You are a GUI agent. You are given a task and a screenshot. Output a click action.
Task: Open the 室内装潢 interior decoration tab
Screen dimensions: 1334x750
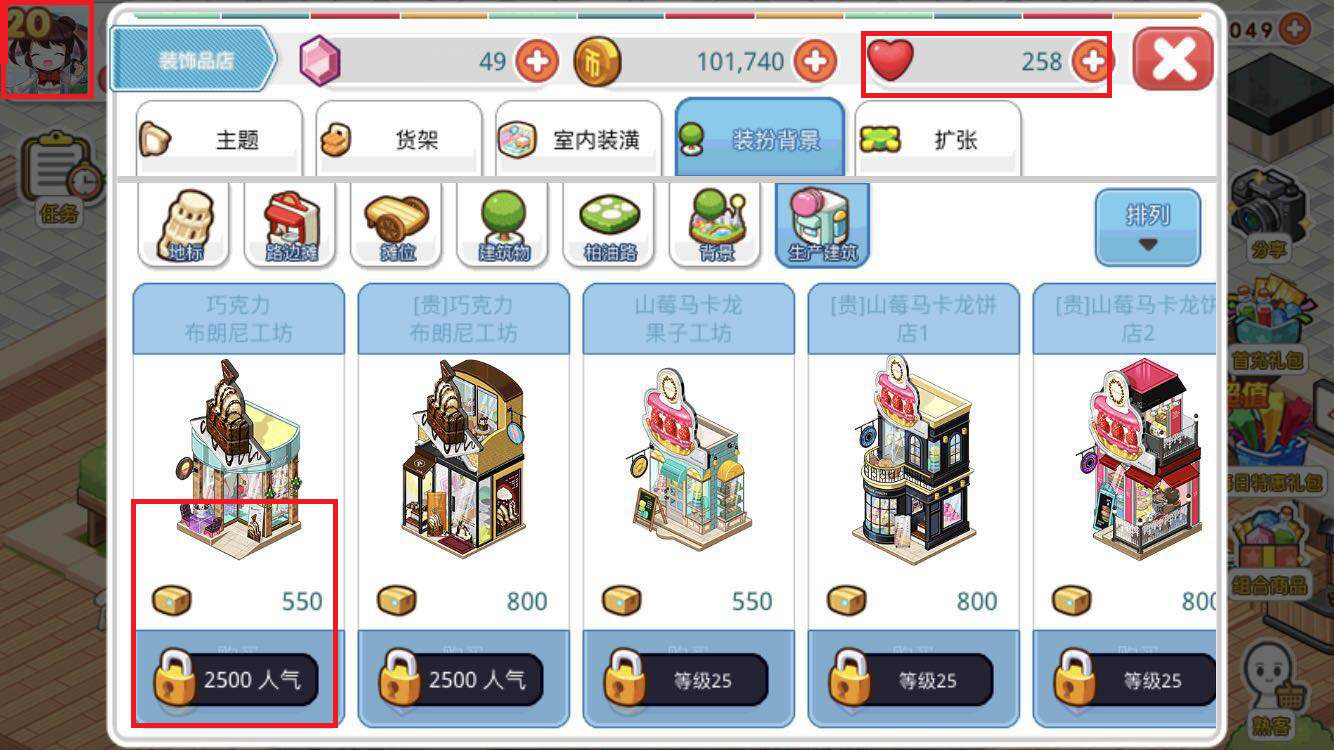578,139
